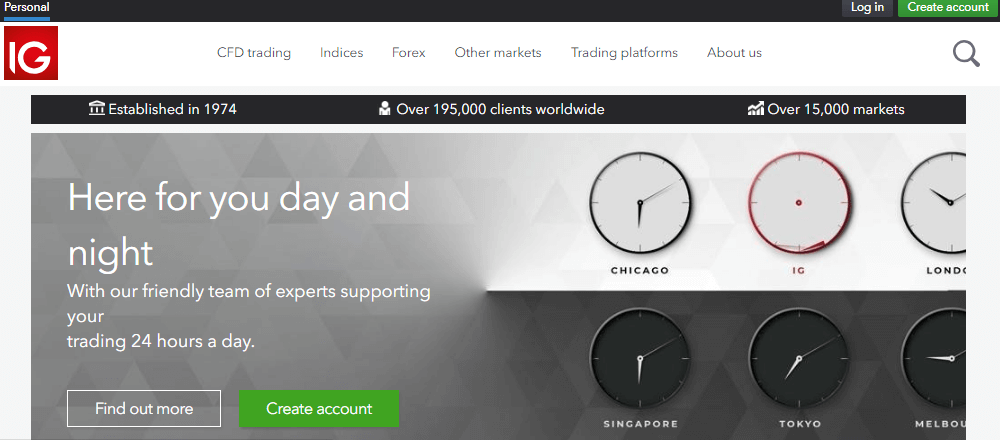Click the bank building icon beside Established

click(x=97, y=109)
